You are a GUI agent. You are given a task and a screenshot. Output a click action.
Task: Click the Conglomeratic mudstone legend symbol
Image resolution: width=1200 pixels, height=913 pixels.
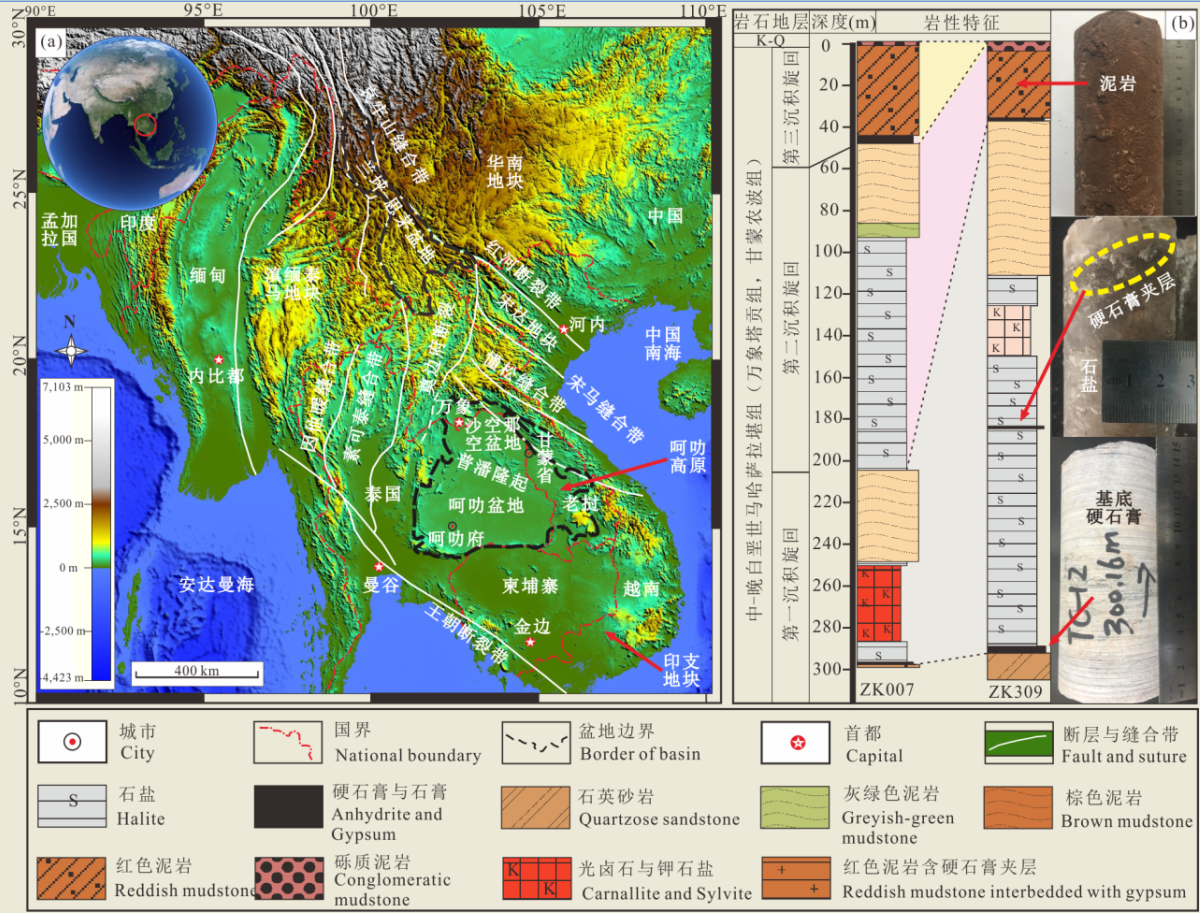(291, 875)
